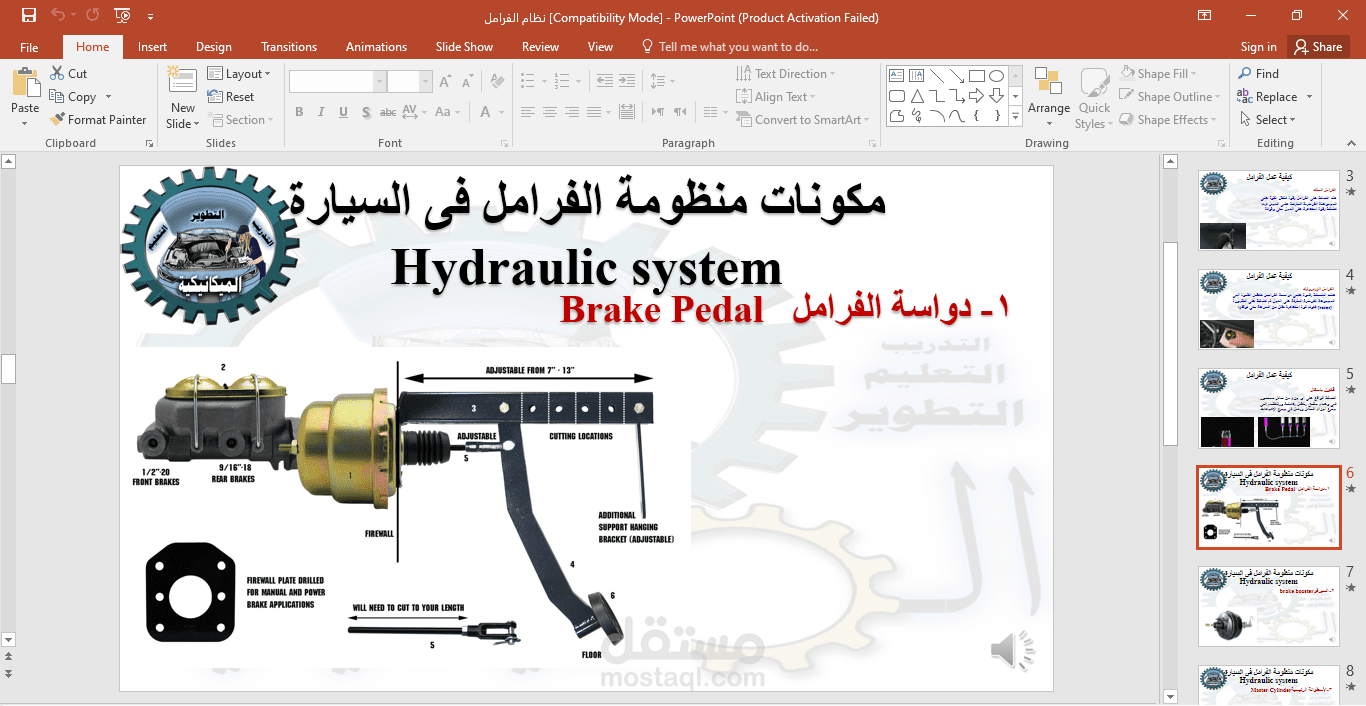Toggle Italic formatting

[x=320, y=112]
